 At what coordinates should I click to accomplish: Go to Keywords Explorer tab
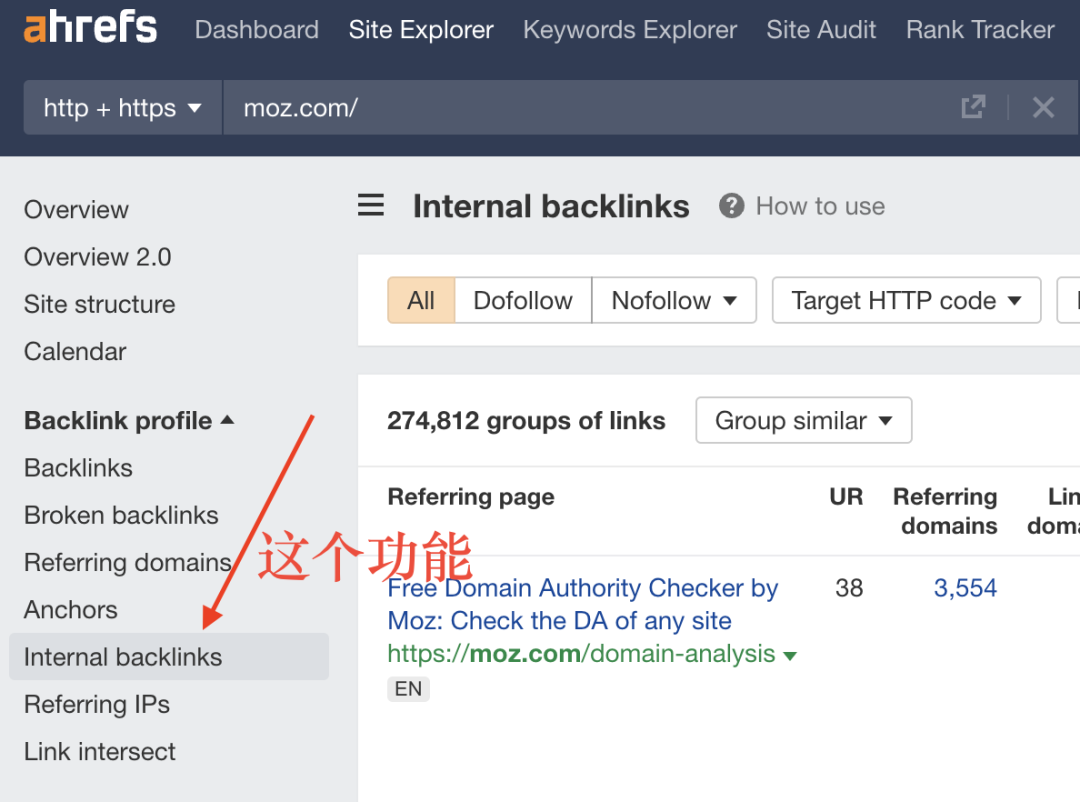tap(630, 30)
